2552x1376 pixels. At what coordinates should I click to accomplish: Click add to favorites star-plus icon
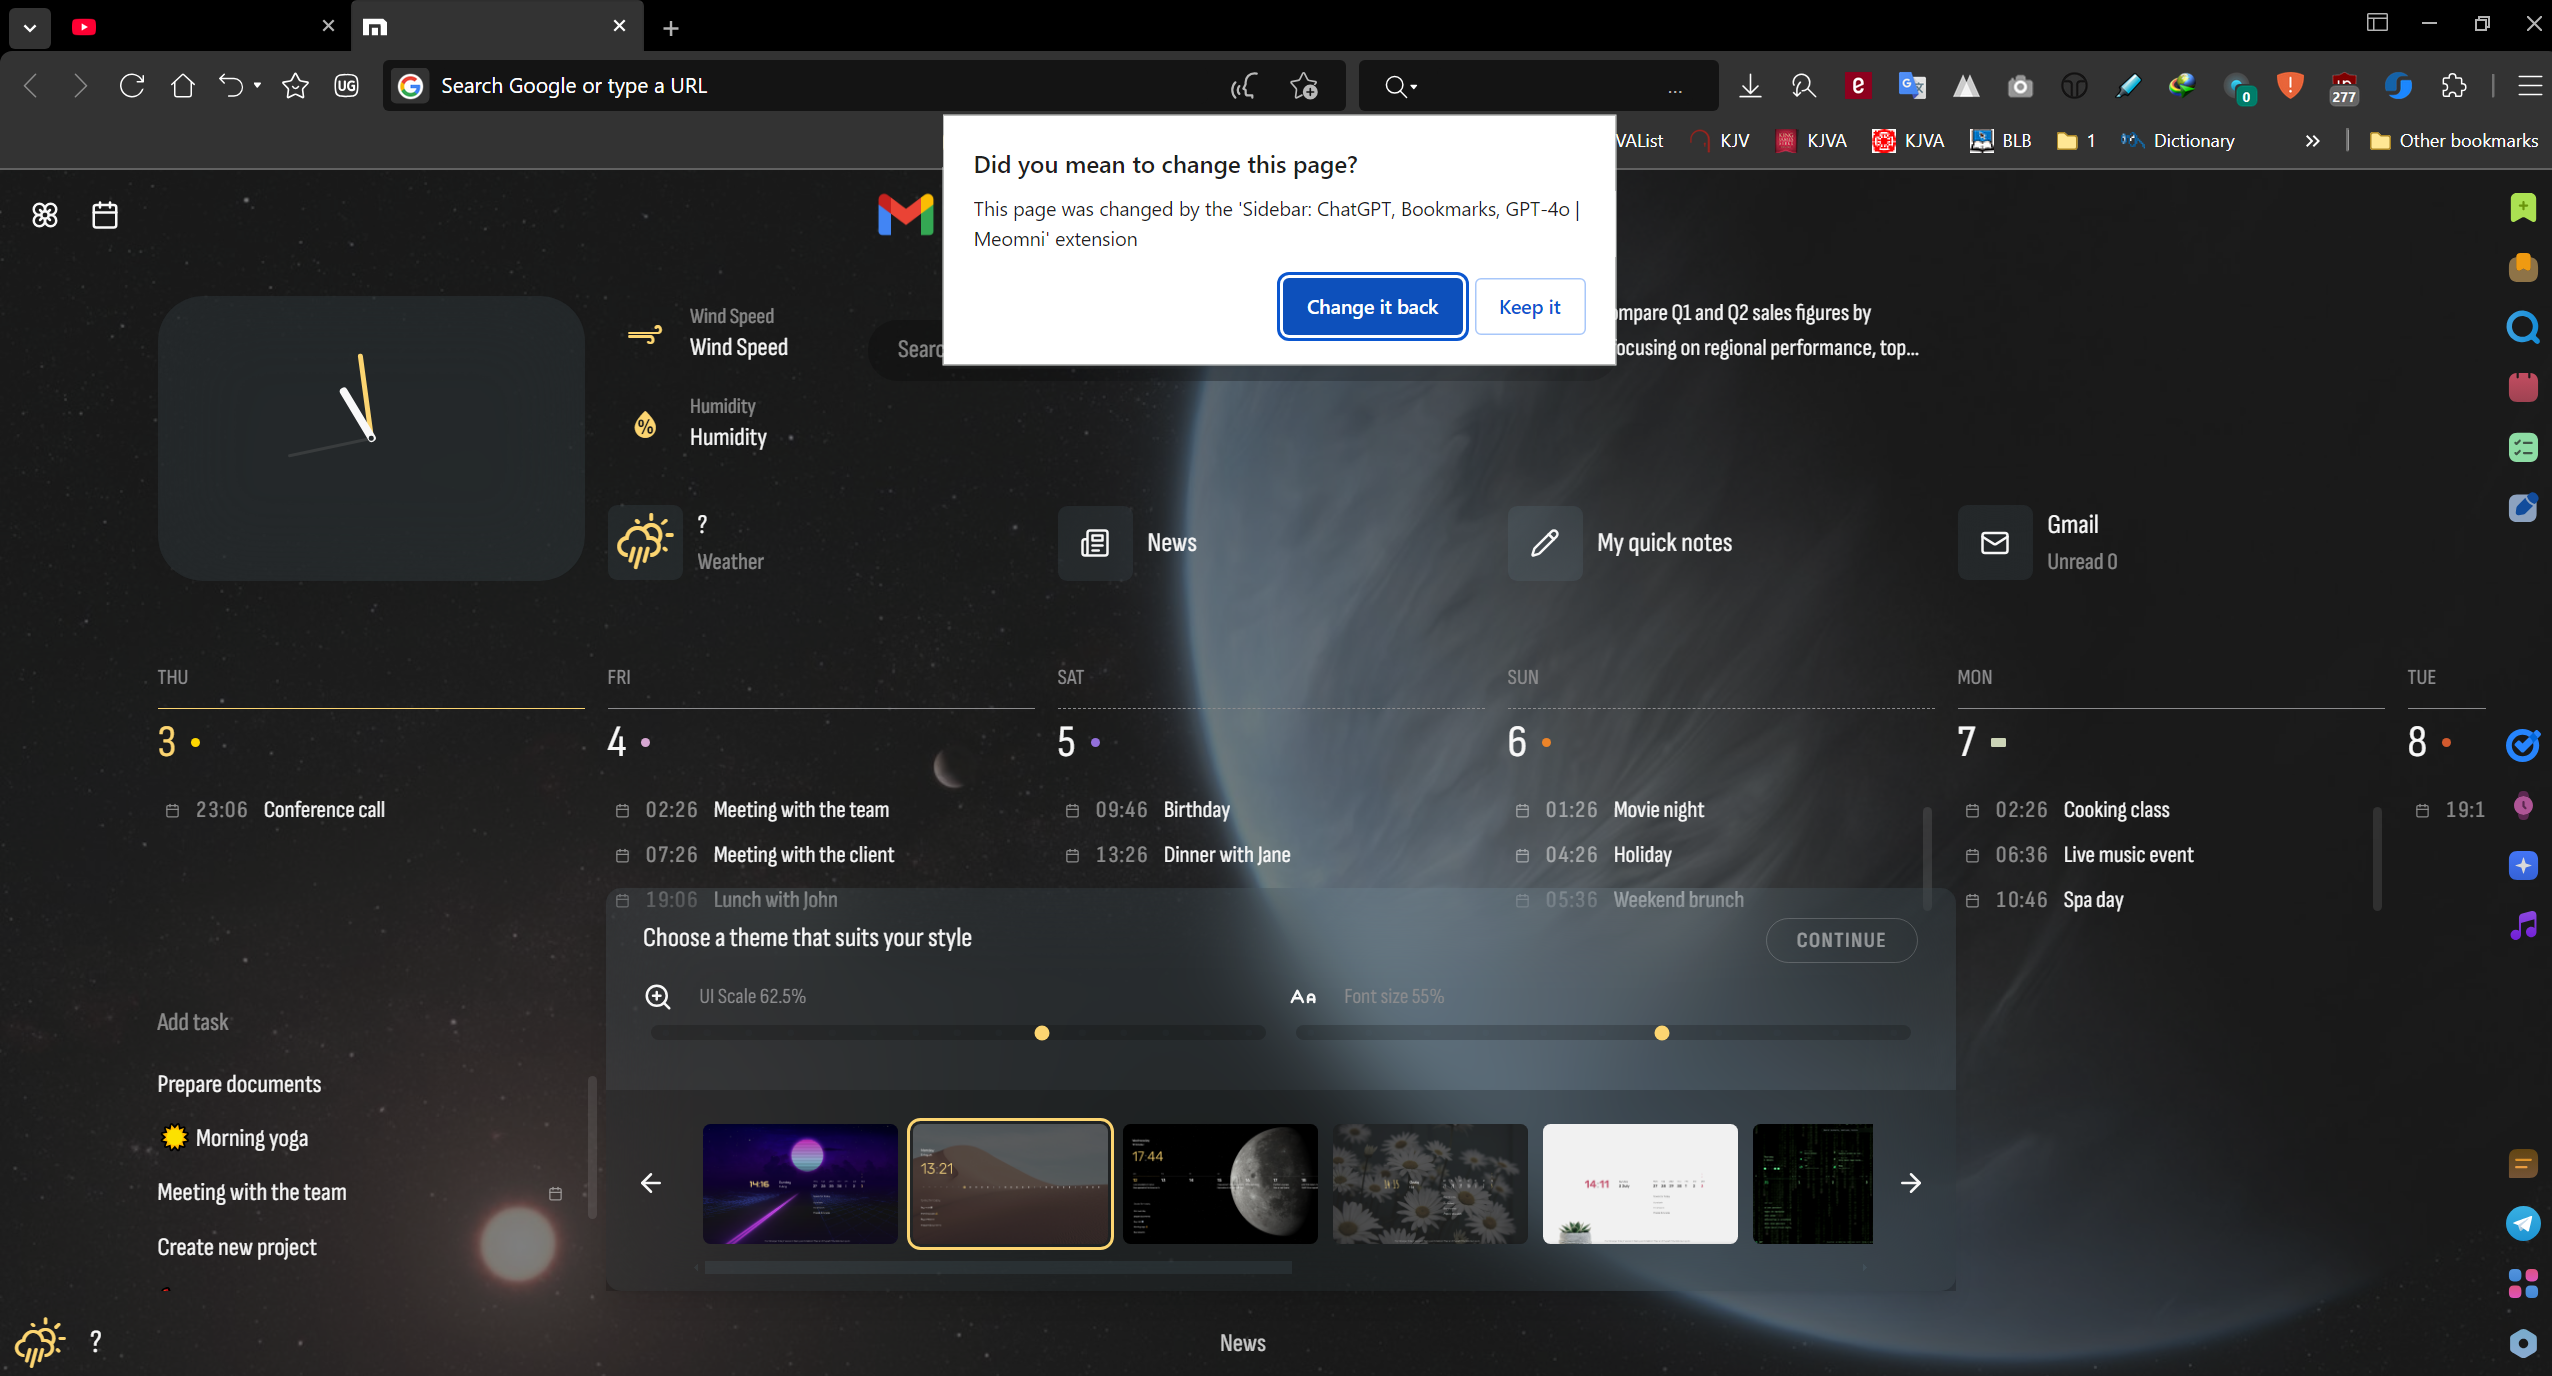[1304, 86]
